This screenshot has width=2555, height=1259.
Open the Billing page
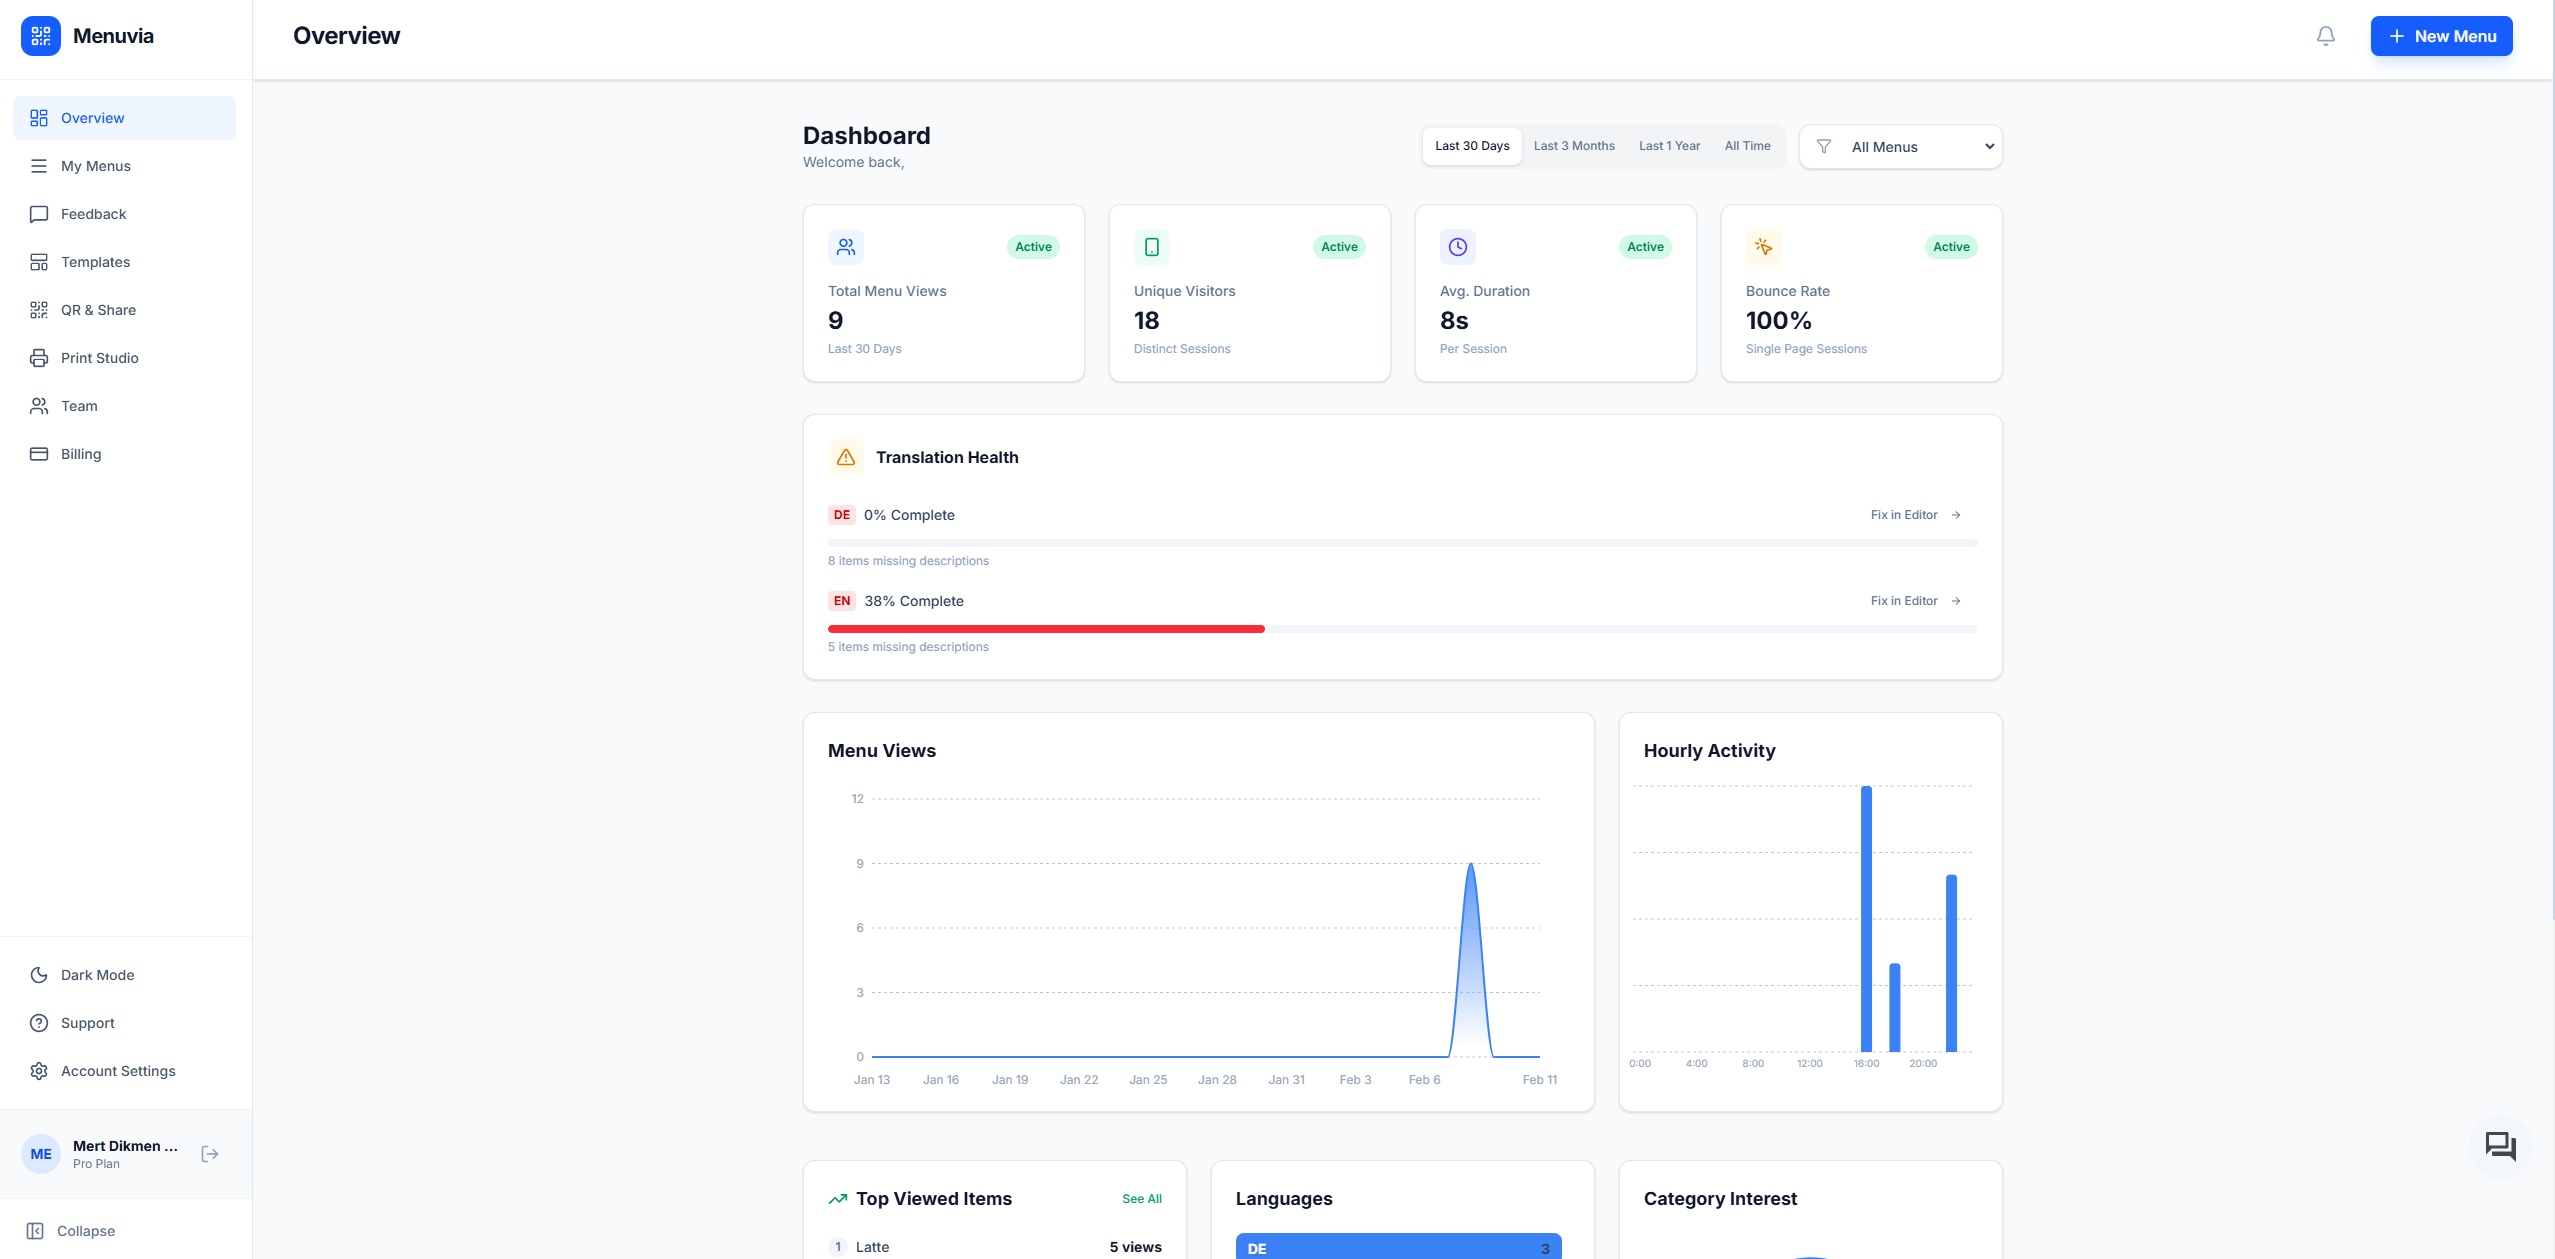point(80,453)
